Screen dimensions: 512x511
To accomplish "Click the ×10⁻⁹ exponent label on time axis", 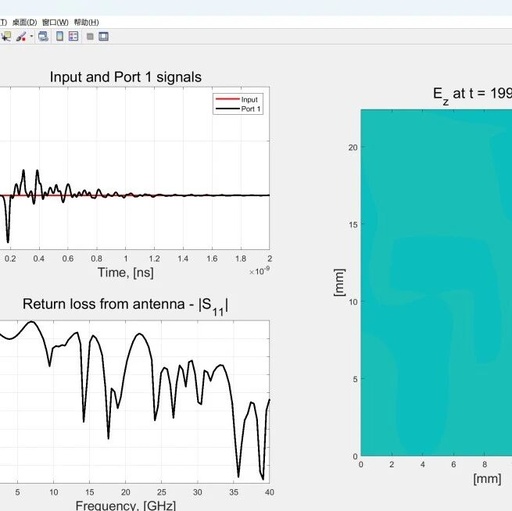I will pyautogui.click(x=259, y=271).
